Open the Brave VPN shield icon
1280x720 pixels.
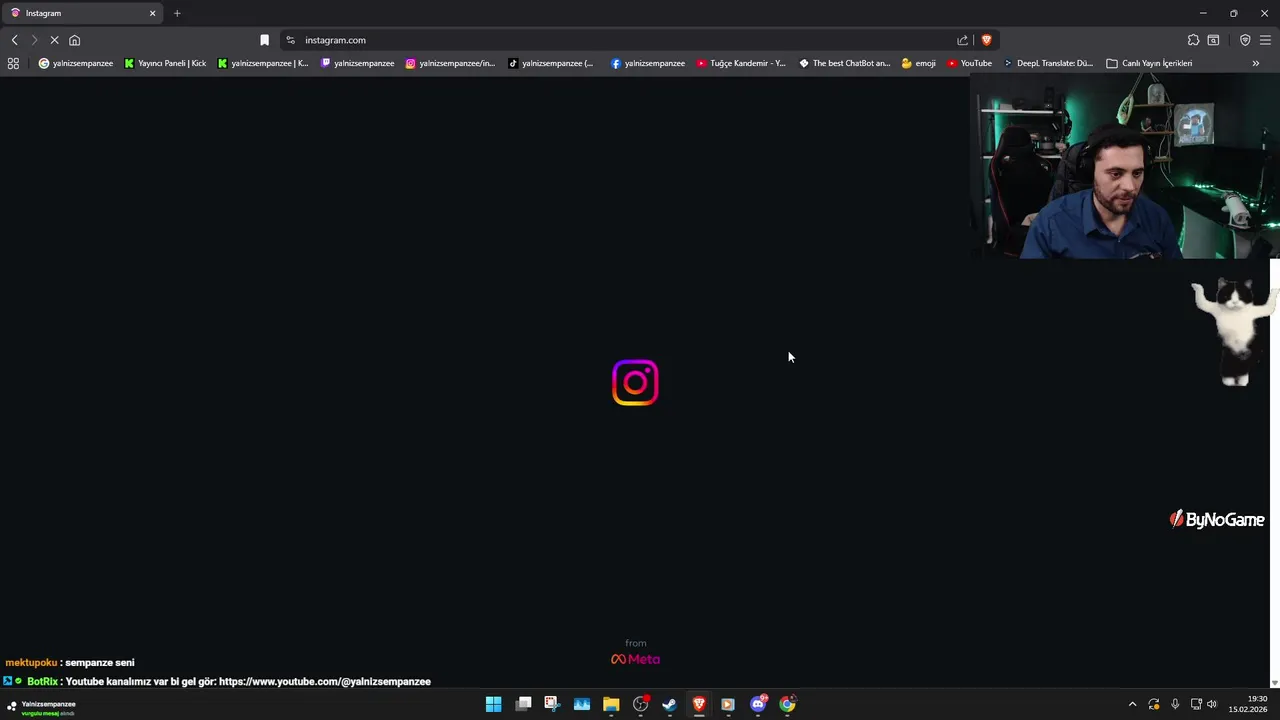click(x=1245, y=40)
